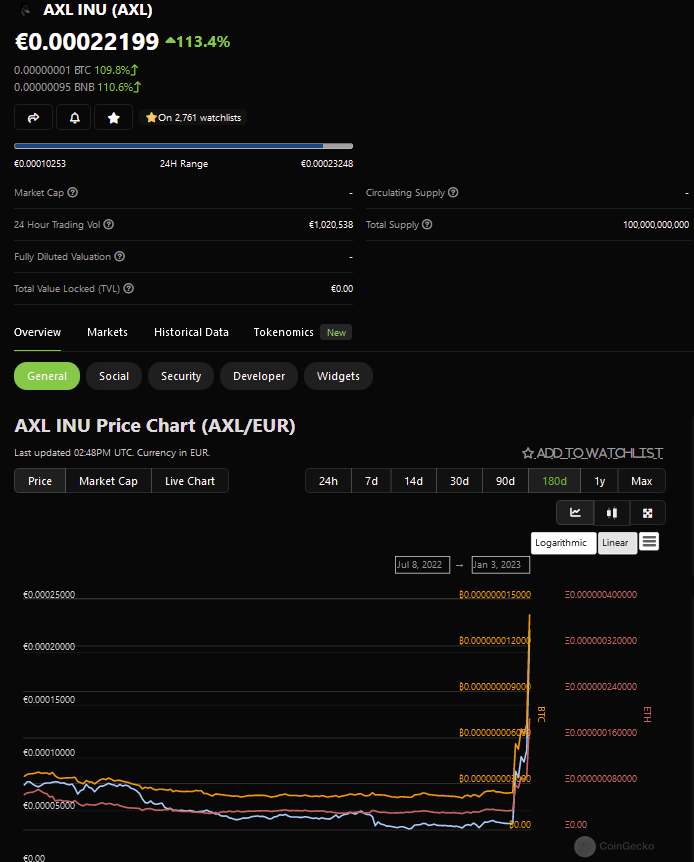This screenshot has width=694, height=862.
Task: Open the Tokenomics tab
Action: pos(284,332)
